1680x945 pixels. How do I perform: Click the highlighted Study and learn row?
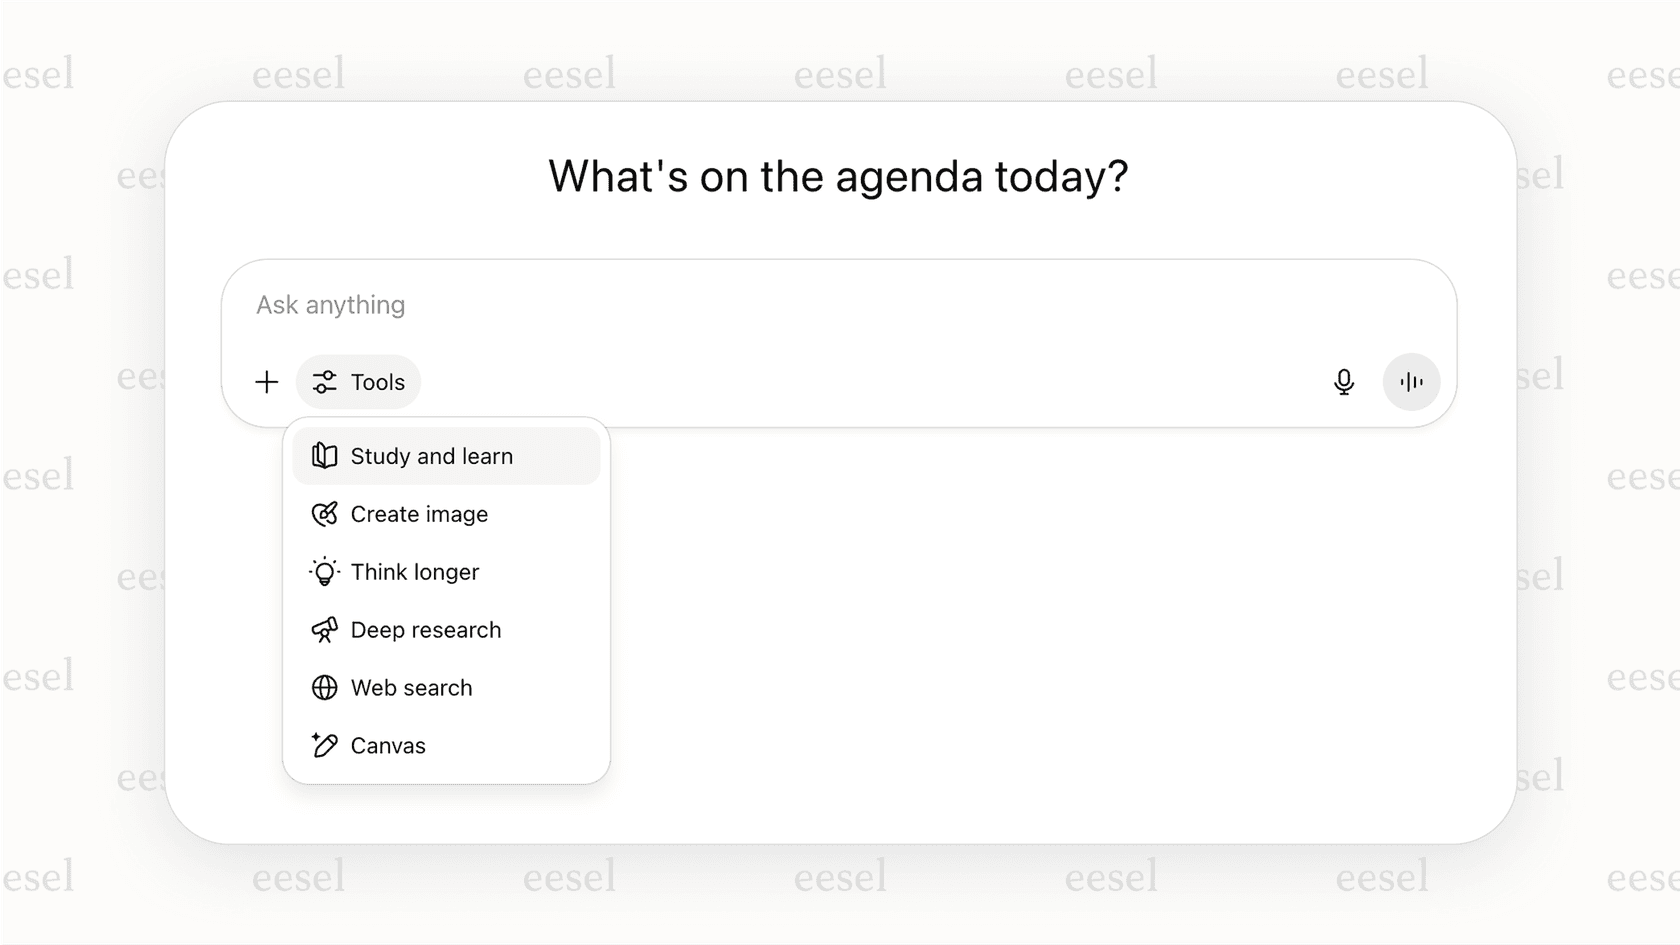[445, 455]
